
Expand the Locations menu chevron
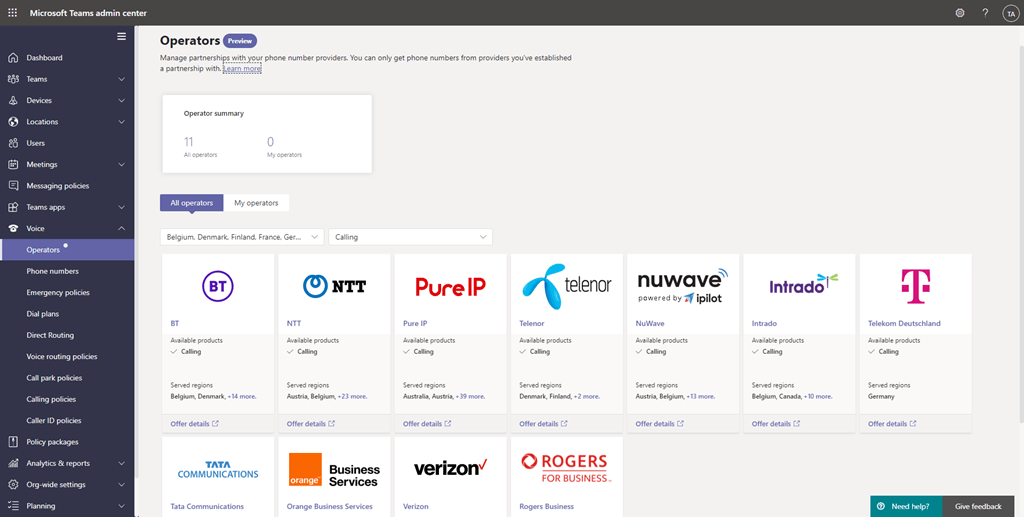tap(121, 121)
